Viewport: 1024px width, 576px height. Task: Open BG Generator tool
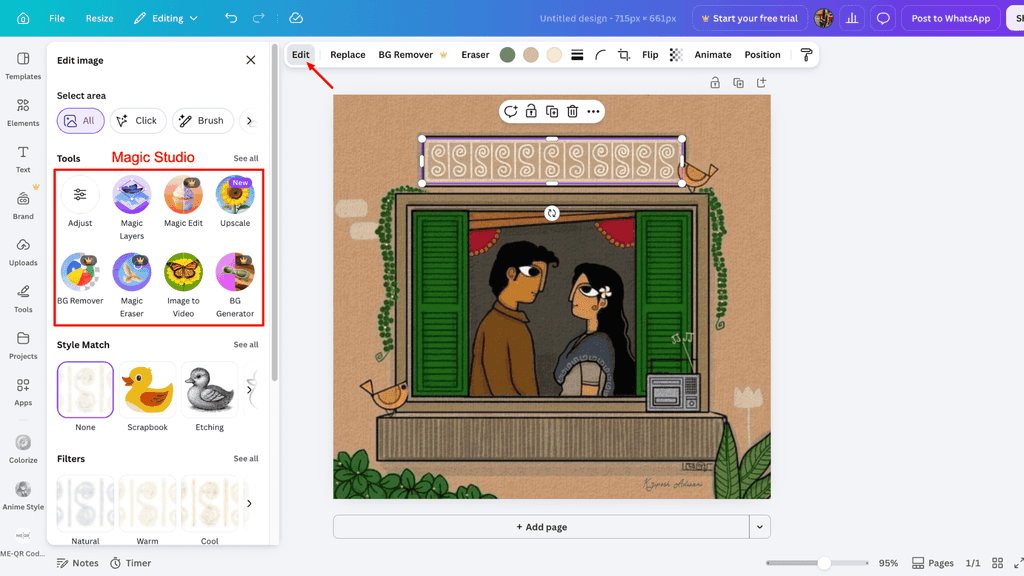235,285
